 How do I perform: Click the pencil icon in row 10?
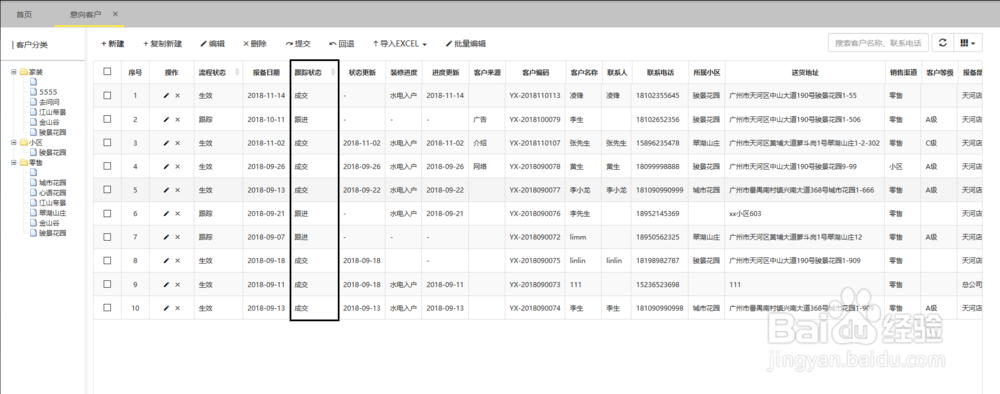(166, 308)
